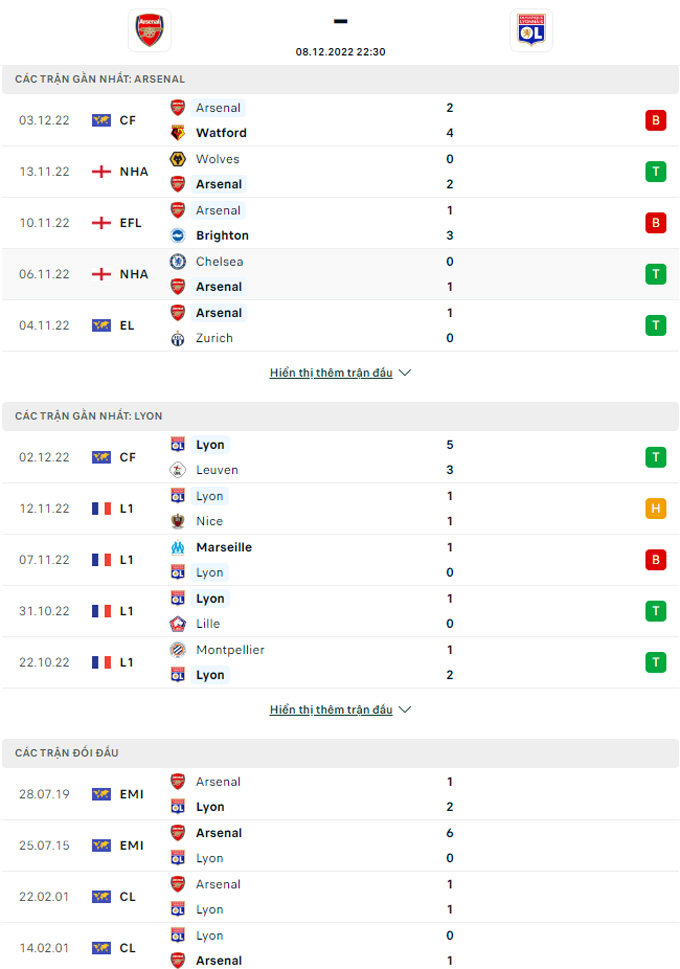The width and height of the screenshot is (680, 969).
Task: Select the 'Các trận đối đầu' section header
Action: [x=340, y=753]
